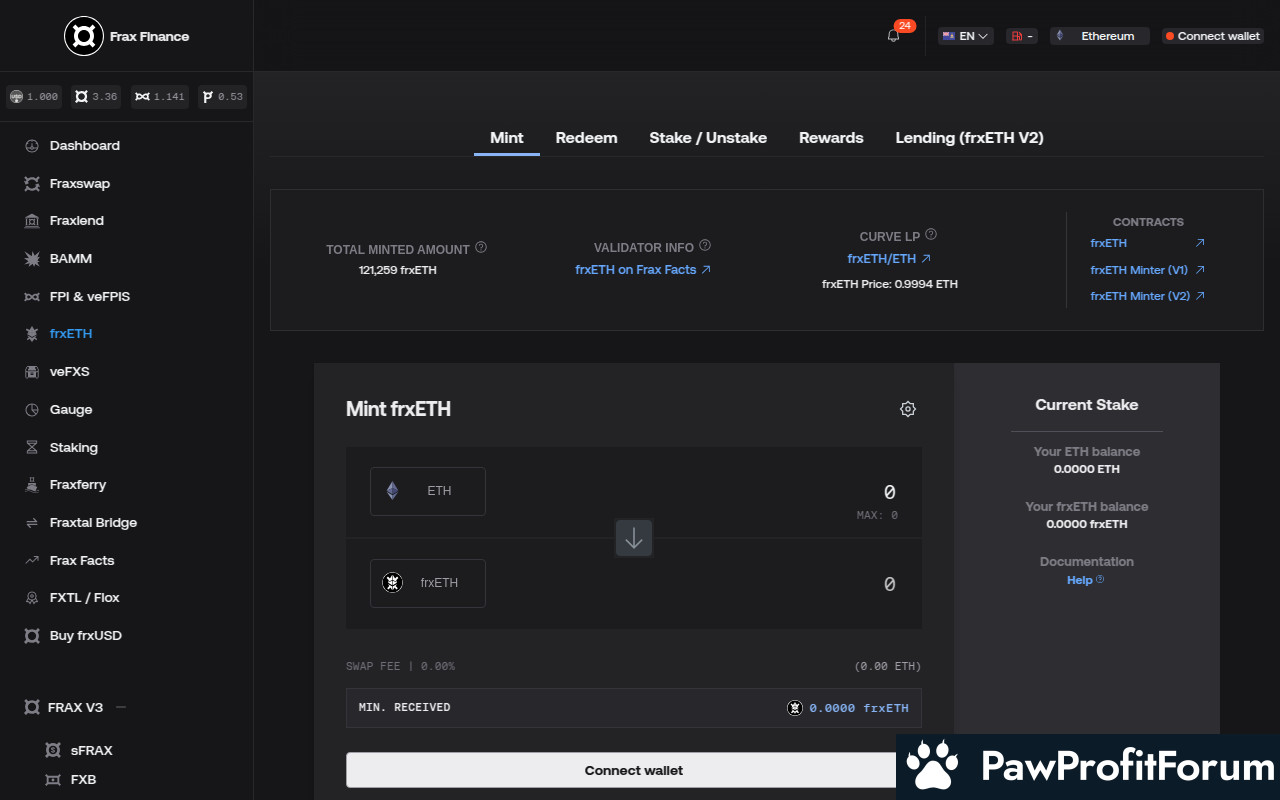Open the frxETH Minter (V2) link
Screen dimensions: 1280x800
1147,296
